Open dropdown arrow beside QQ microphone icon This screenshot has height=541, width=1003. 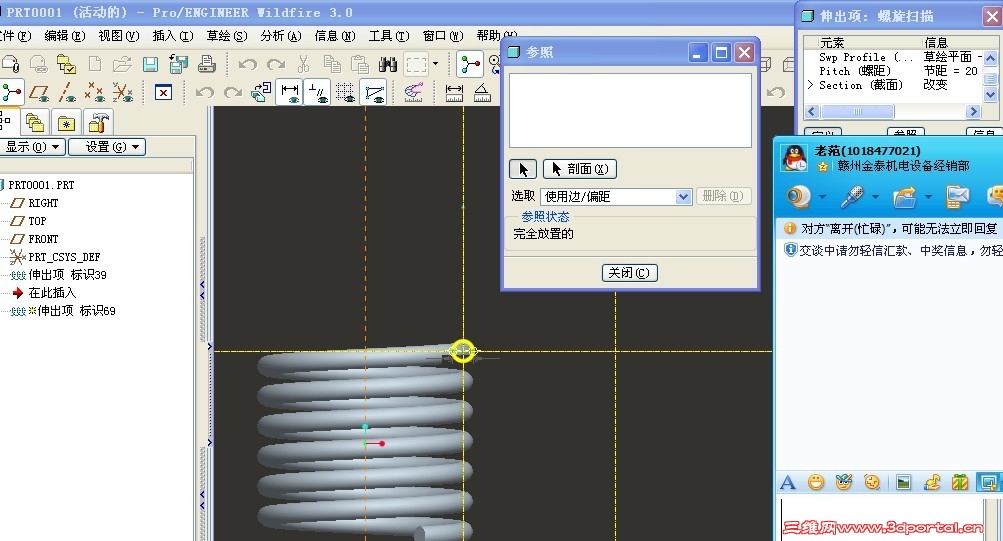(x=875, y=197)
